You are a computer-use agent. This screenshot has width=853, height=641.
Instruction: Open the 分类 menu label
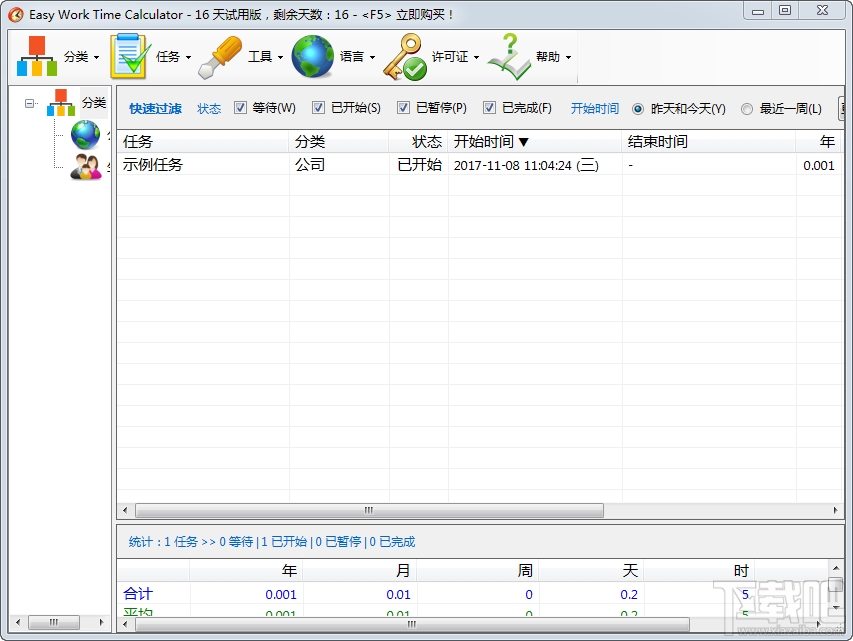(76, 57)
